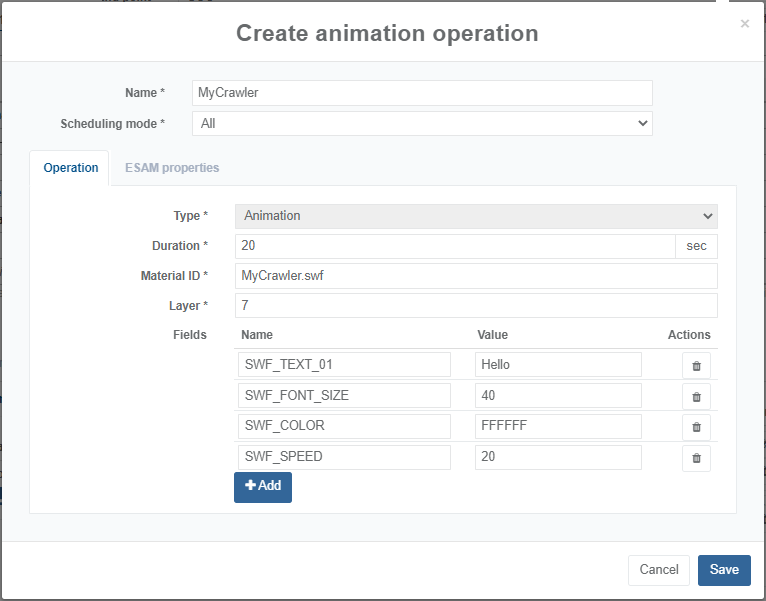Open the Scheduling mode dropdown

(x=421, y=124)
